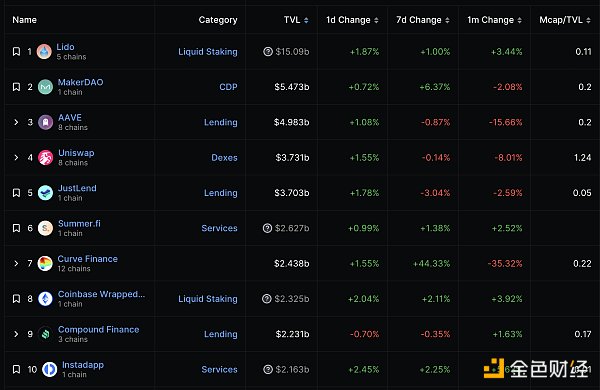Screen dimensions: 600x390
Task: Bookmark the JustLend row
Action: click(16, 193)
